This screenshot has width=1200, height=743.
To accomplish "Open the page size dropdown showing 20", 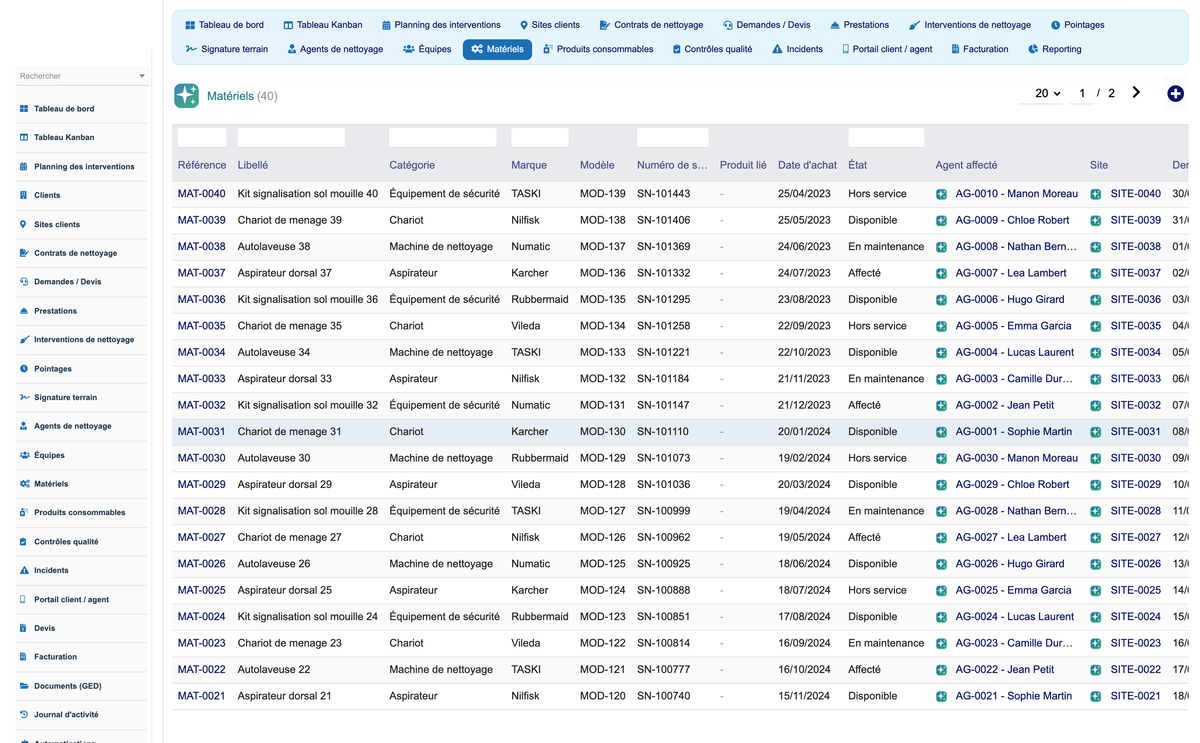I will click(1047, 93).
